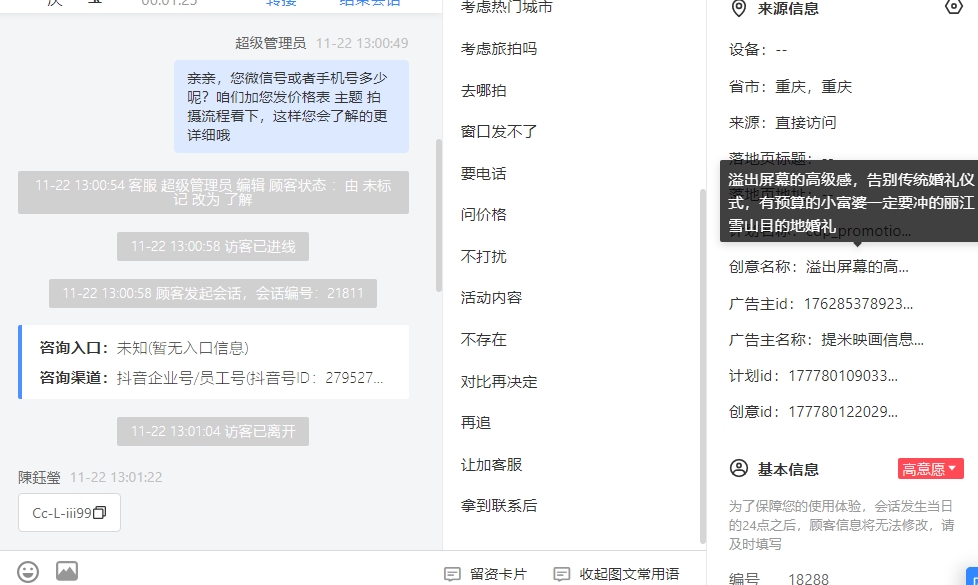Select the quick phrase 去哪拍
This screenshot has height=585, width=978.
pos(483,90)
